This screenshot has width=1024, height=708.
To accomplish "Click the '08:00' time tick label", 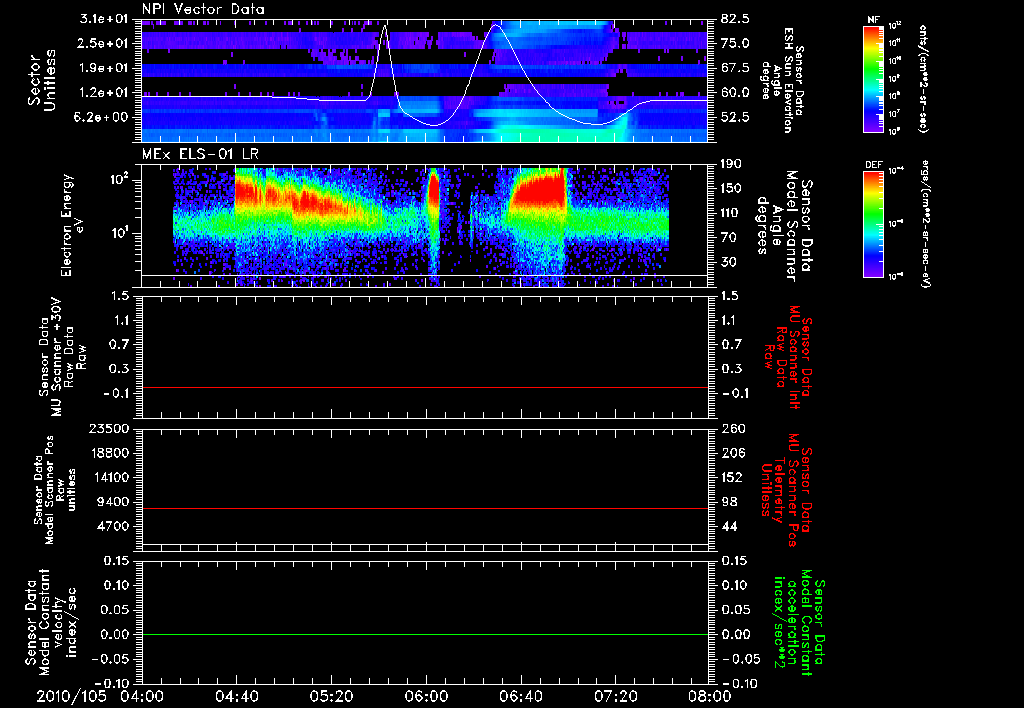I will coord(710,696).
